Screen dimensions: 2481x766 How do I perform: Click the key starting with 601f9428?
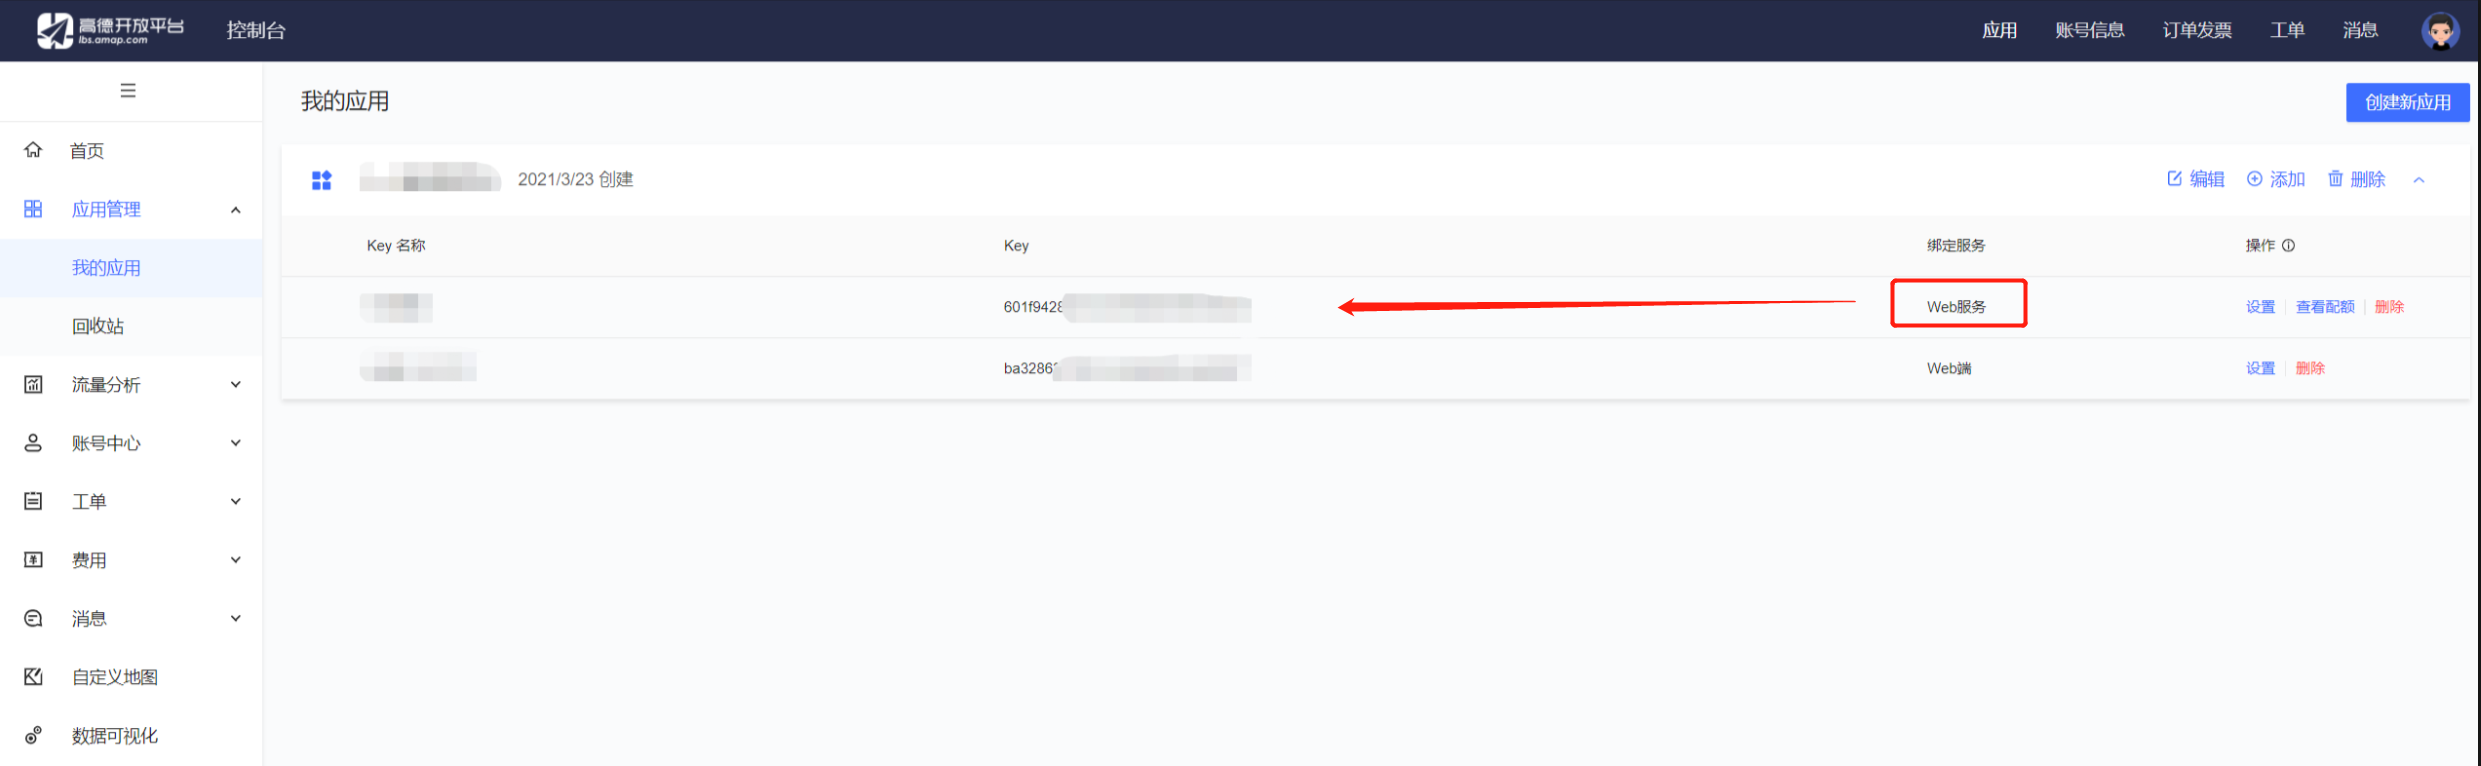(1127, 307)
